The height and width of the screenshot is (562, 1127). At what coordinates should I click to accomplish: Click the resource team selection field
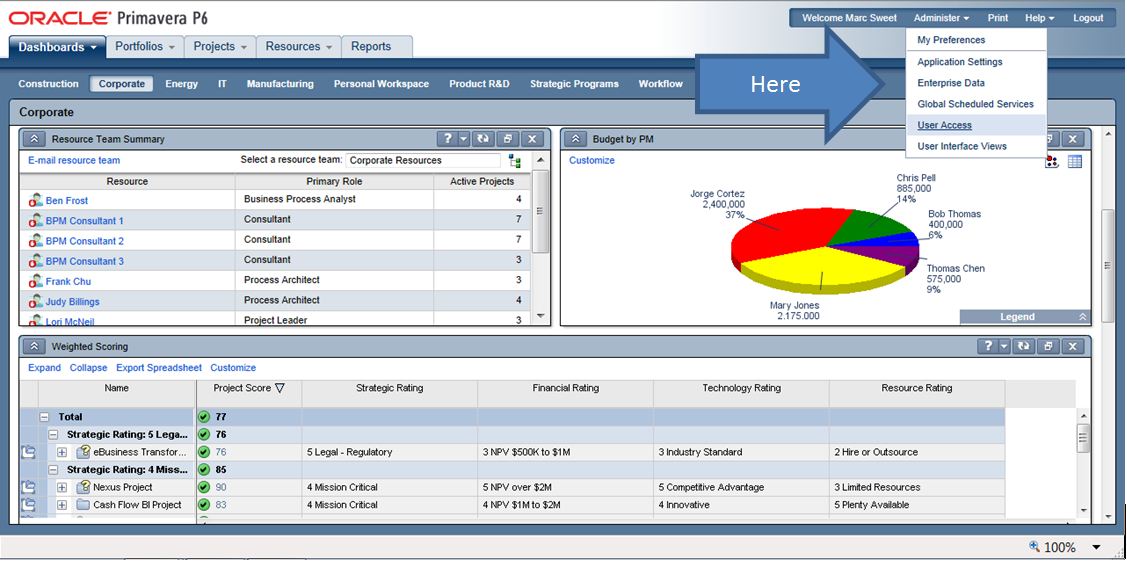click(423, 161)
